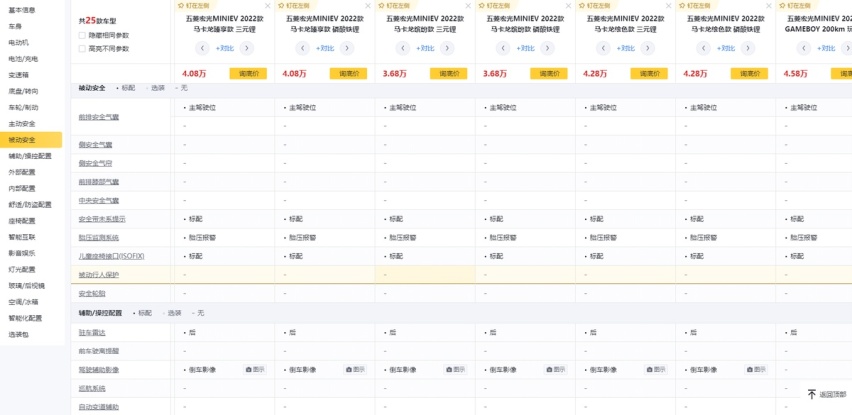The image size is (852, 415).
Task: Remove 马卡龙绘色款 三元锂 from comparison
Action: click(x=668, y=5)
